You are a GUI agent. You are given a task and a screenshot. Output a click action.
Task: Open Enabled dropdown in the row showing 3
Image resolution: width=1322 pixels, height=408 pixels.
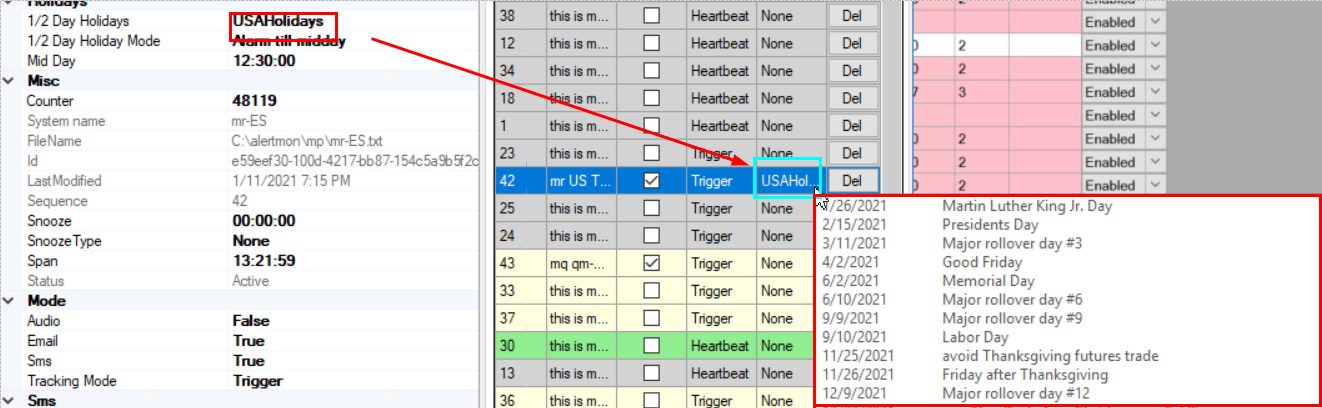point(1158,93)
